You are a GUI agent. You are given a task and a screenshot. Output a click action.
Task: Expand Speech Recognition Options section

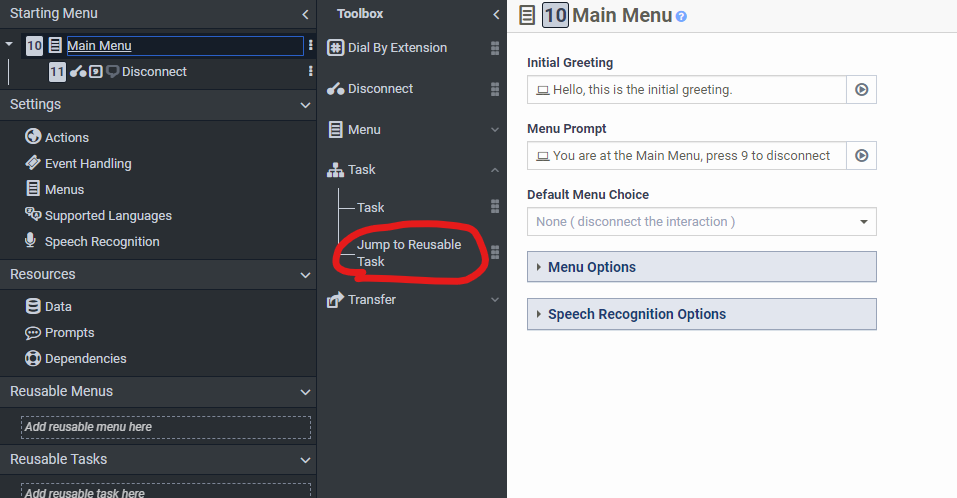[x=636, y=314]
